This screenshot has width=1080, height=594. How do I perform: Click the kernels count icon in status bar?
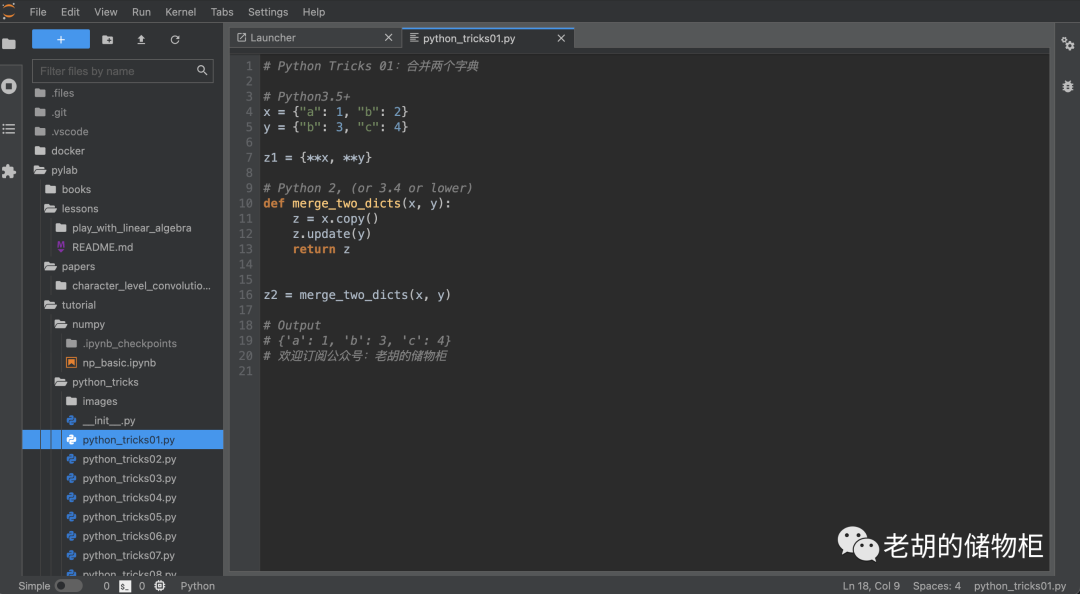point(160,586)
